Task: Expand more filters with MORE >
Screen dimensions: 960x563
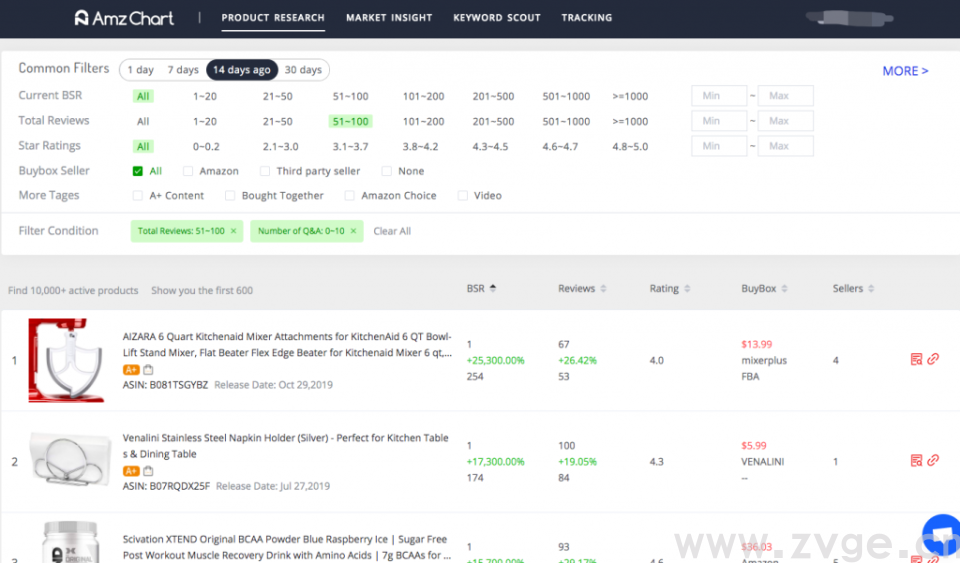Action: [905, 71]
